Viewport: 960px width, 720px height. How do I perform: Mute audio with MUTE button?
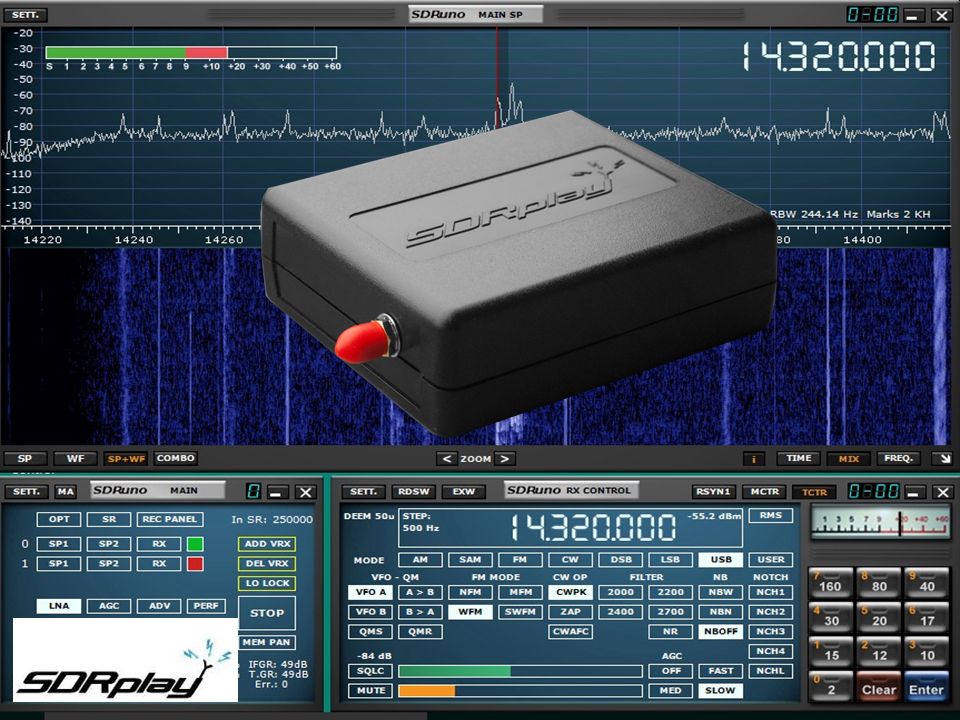click(370, 691)
